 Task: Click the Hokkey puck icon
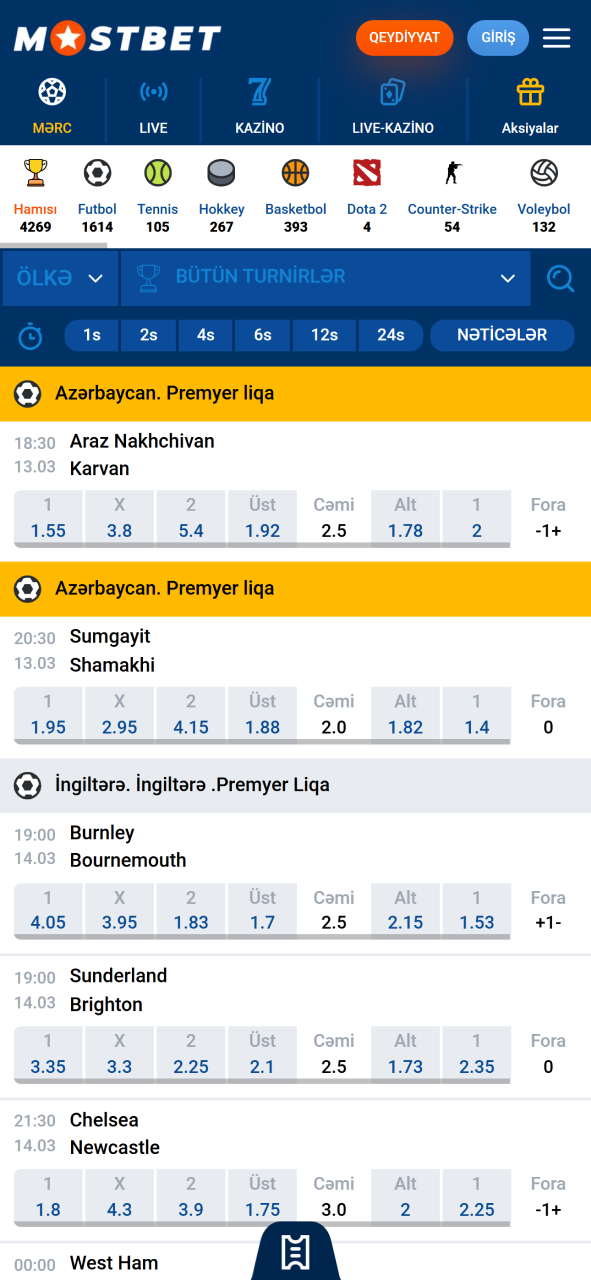(221, 172)
